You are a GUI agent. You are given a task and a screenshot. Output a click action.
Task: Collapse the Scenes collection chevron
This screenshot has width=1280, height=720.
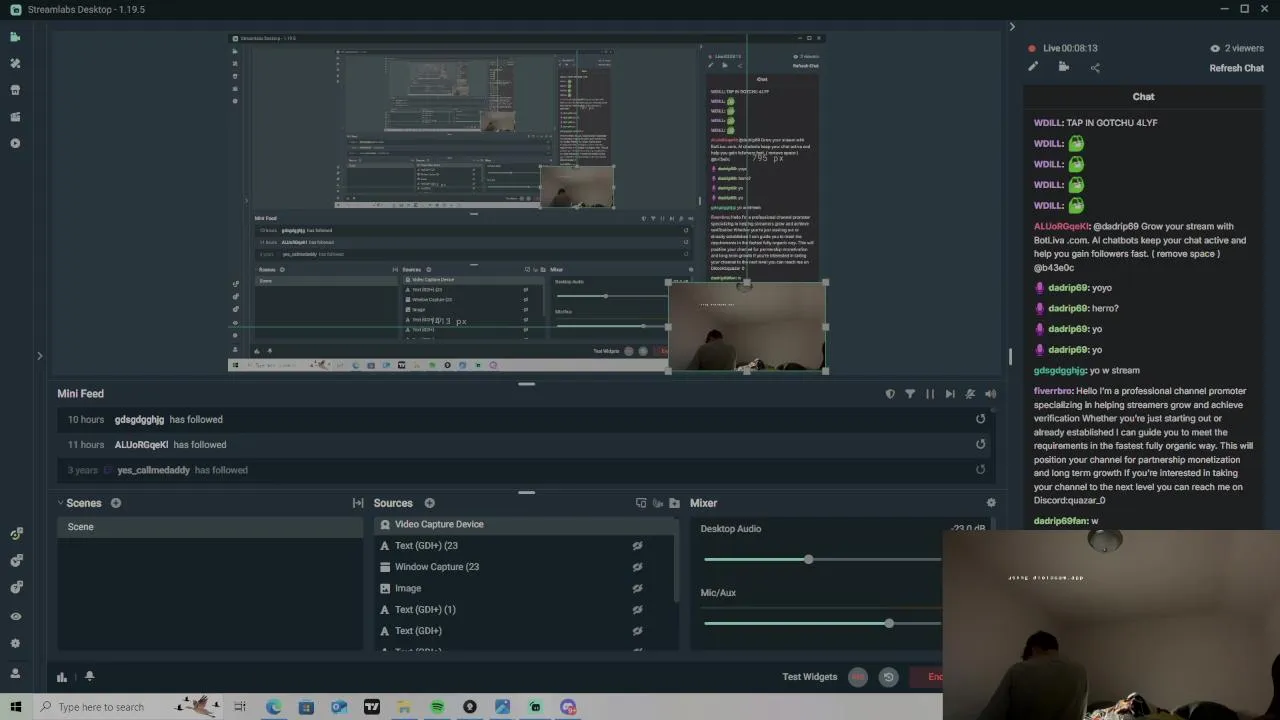[x=60, y=503]
